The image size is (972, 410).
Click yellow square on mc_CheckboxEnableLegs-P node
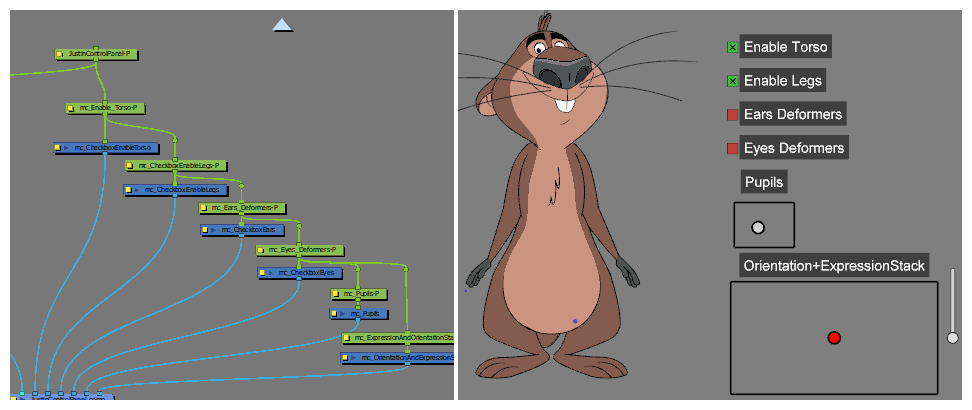click(130, 166)
